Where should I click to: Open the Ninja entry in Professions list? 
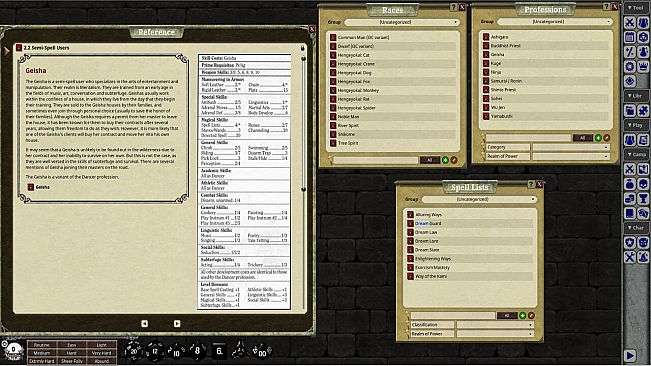496,72
